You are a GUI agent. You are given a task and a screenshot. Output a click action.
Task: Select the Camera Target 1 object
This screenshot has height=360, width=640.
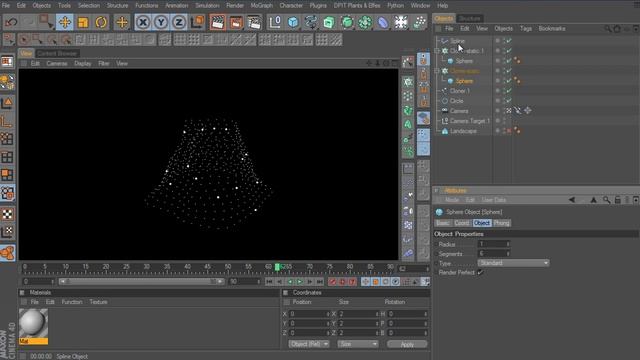(469, 121)
